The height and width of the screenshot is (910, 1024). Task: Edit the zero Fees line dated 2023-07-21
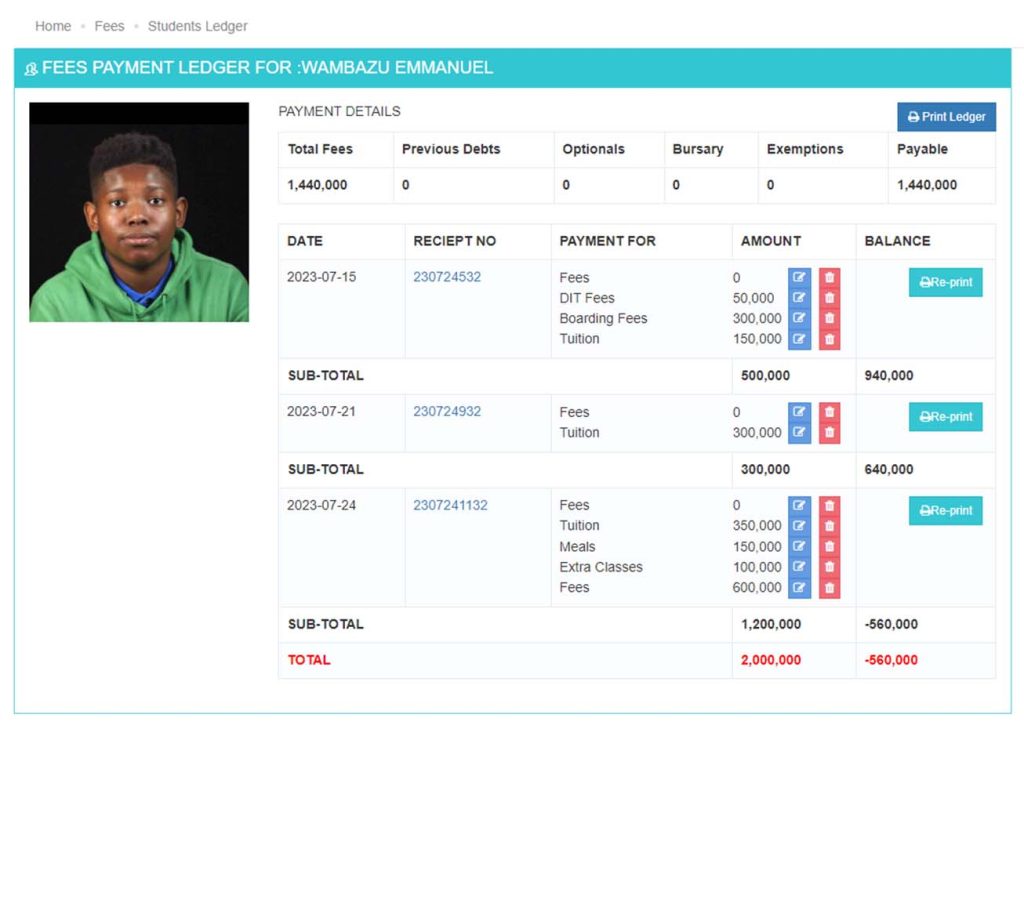[798, 411]
